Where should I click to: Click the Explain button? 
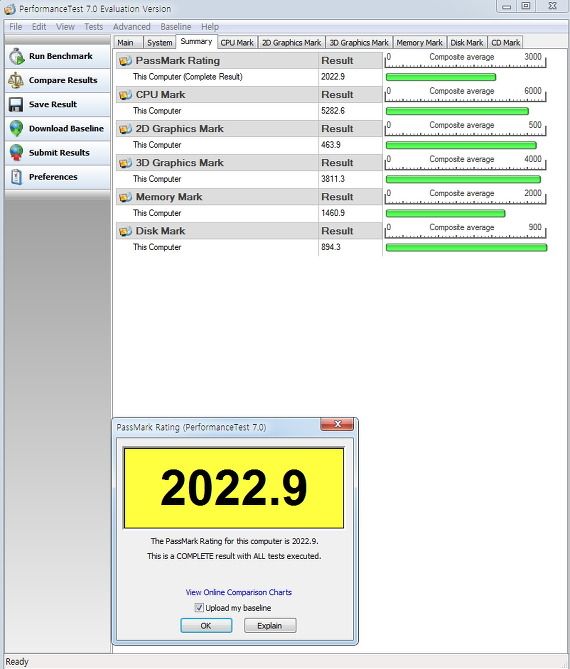pyautogui.click(x=270, y=625)
